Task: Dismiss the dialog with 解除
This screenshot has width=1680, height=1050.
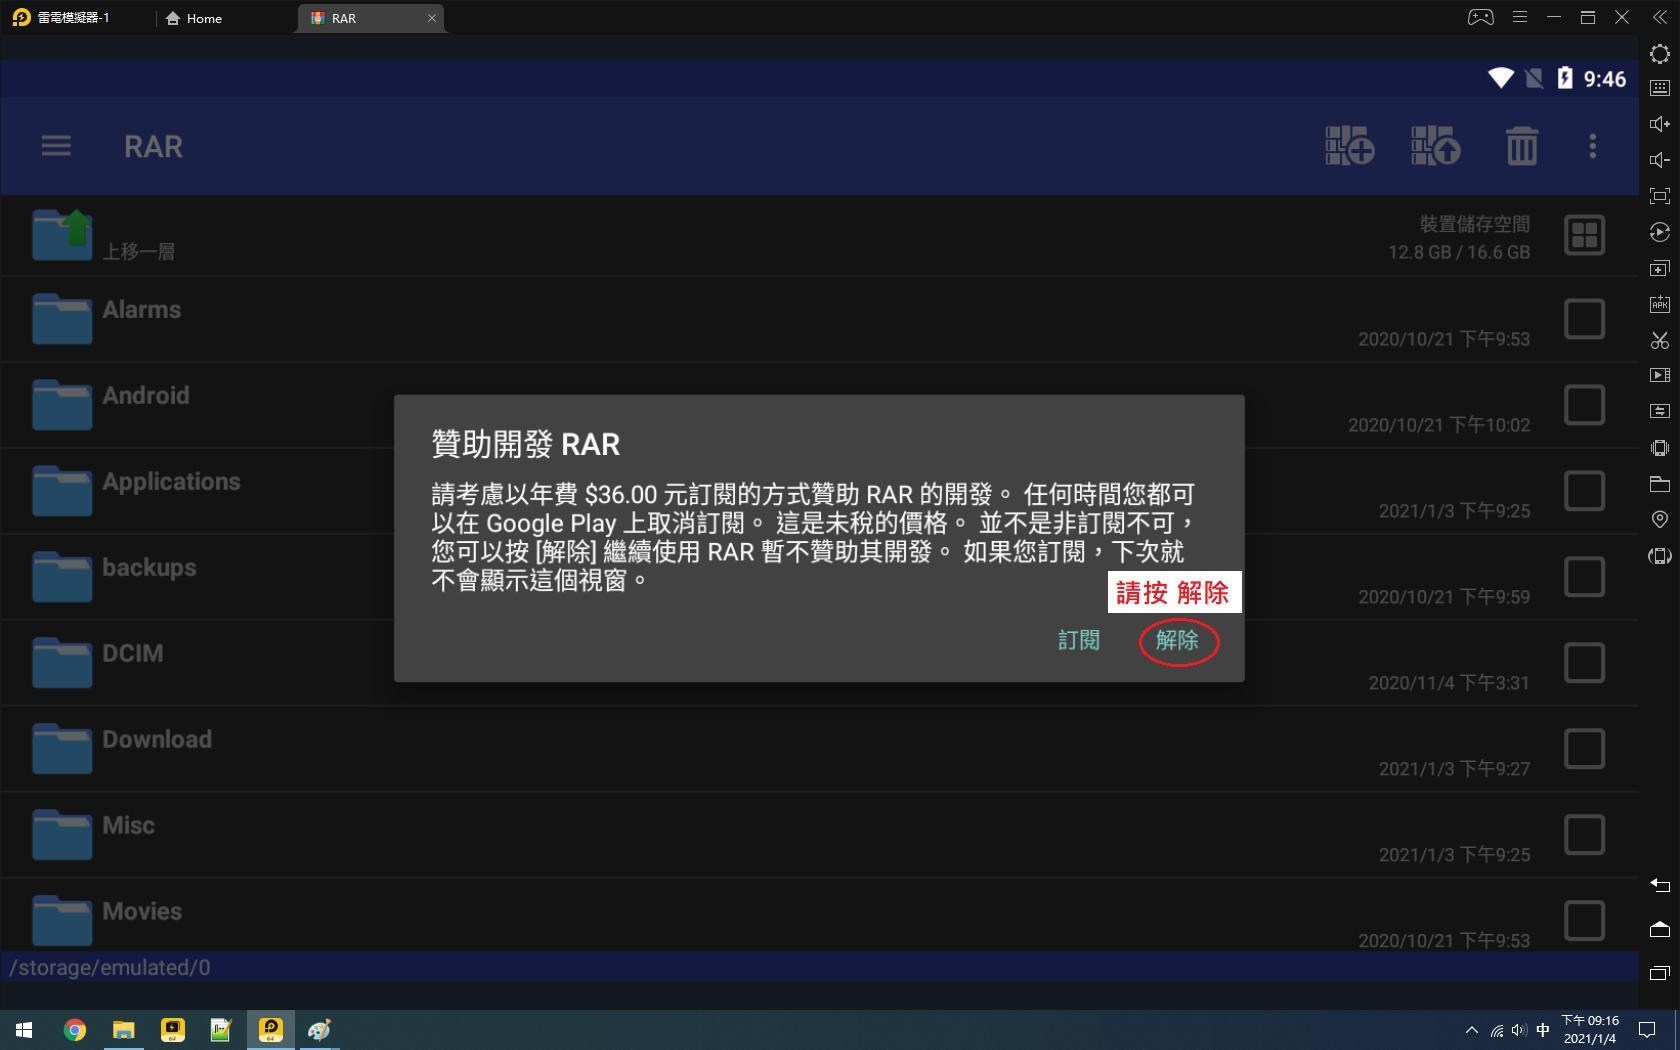Action: tap(1177, 640)
